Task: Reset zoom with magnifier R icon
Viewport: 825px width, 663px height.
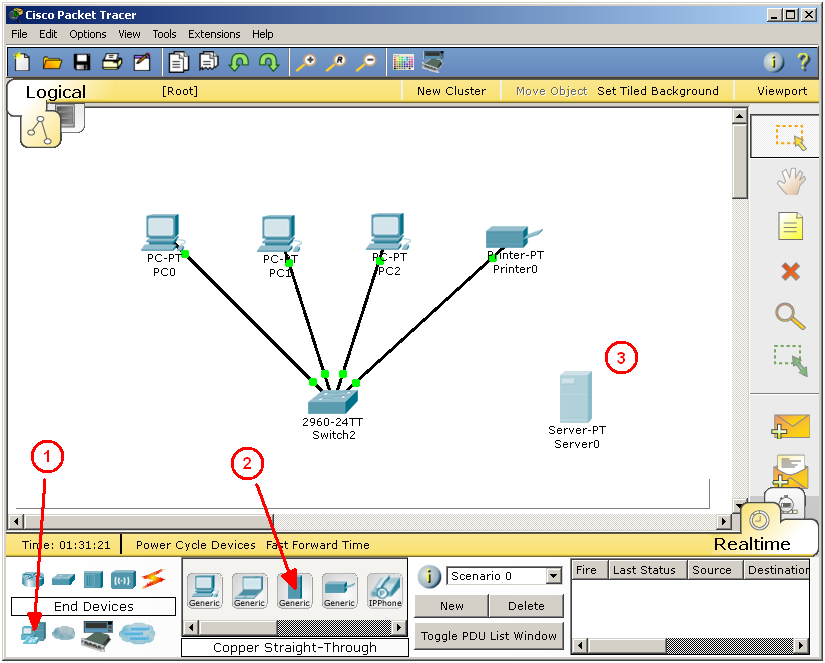Action: point(336,63)
